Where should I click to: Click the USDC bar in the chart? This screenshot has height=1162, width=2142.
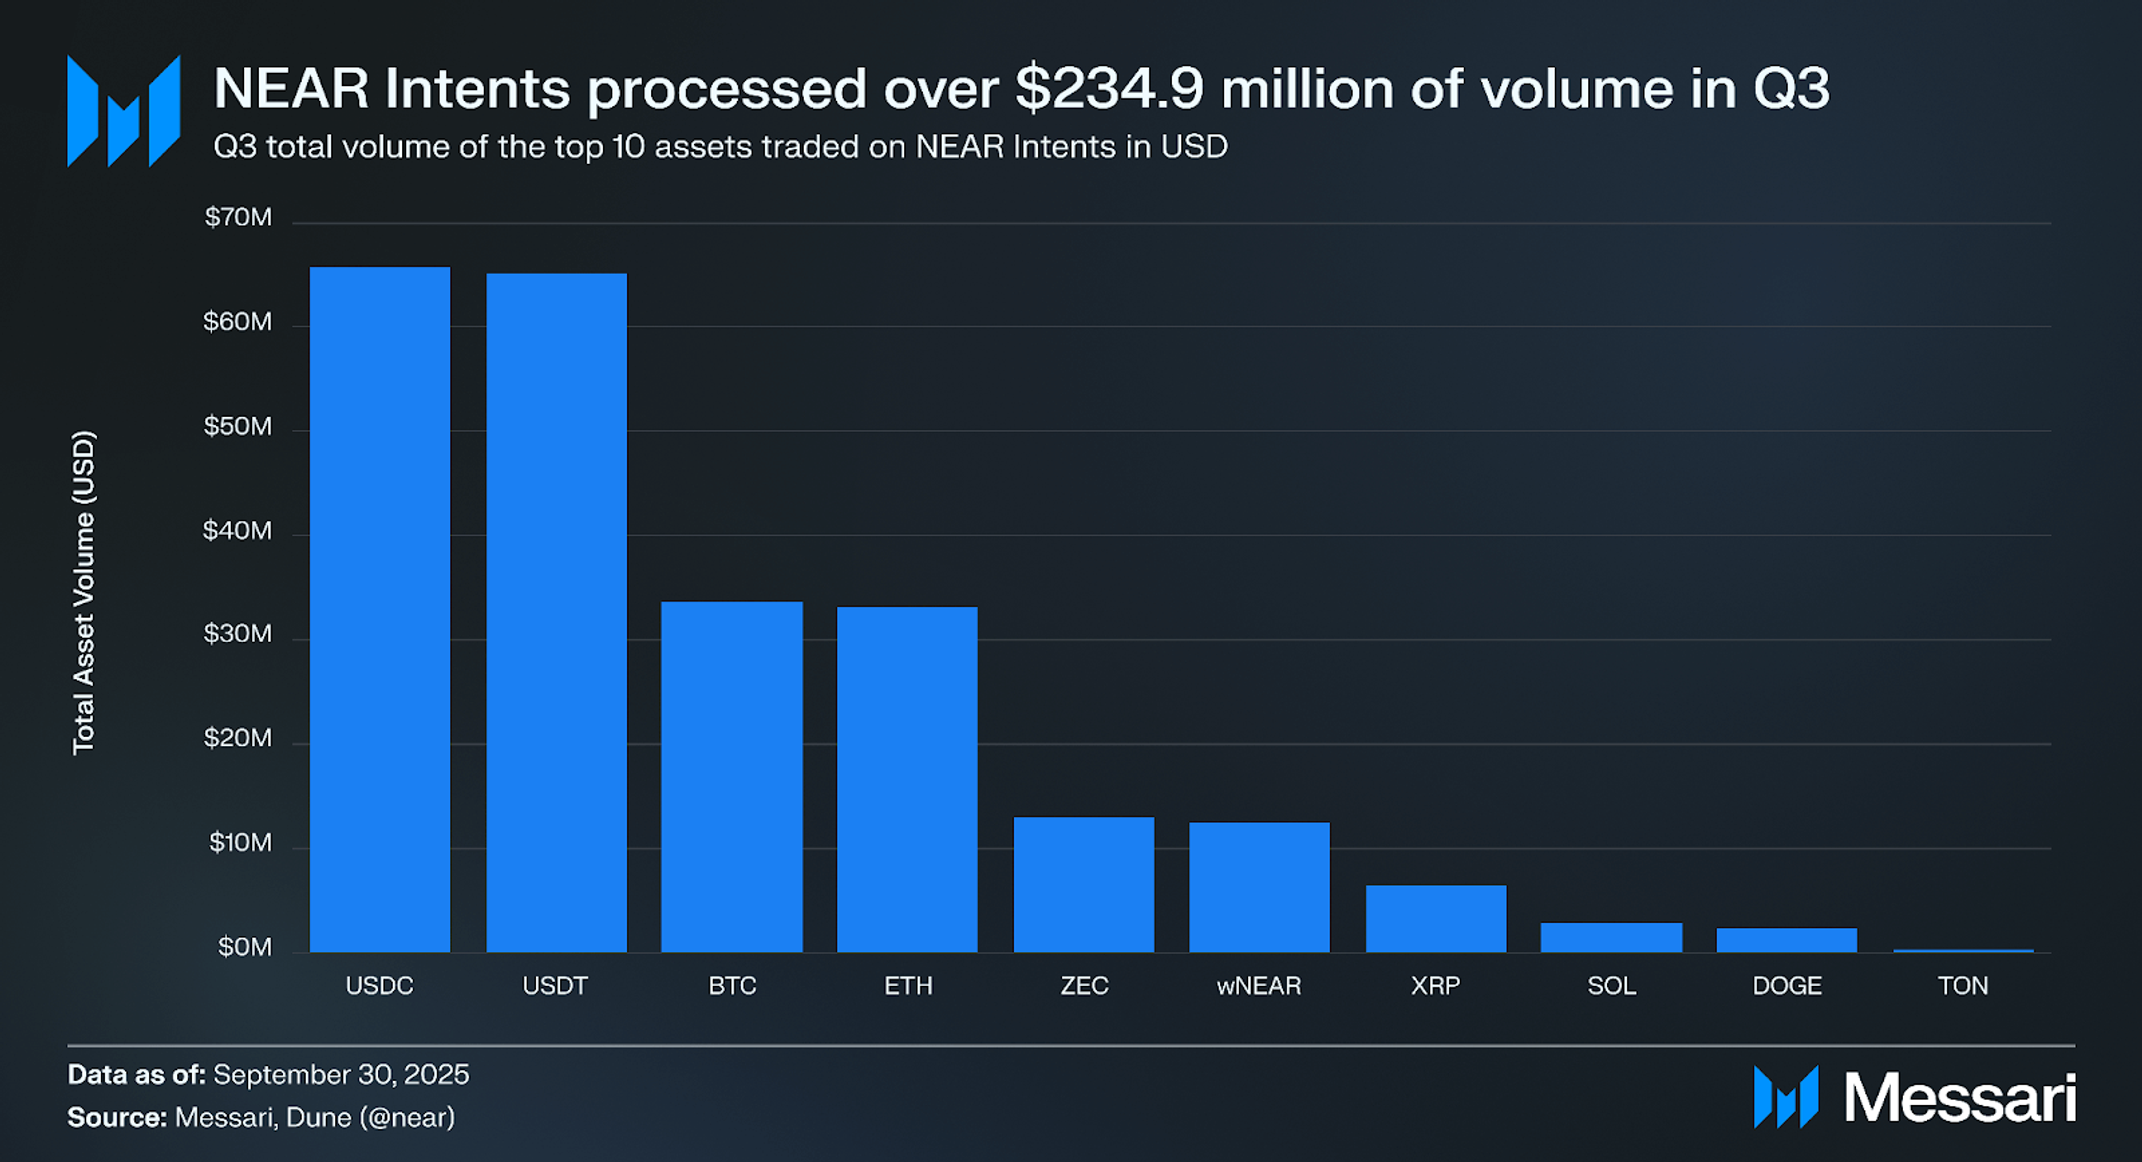380,610
